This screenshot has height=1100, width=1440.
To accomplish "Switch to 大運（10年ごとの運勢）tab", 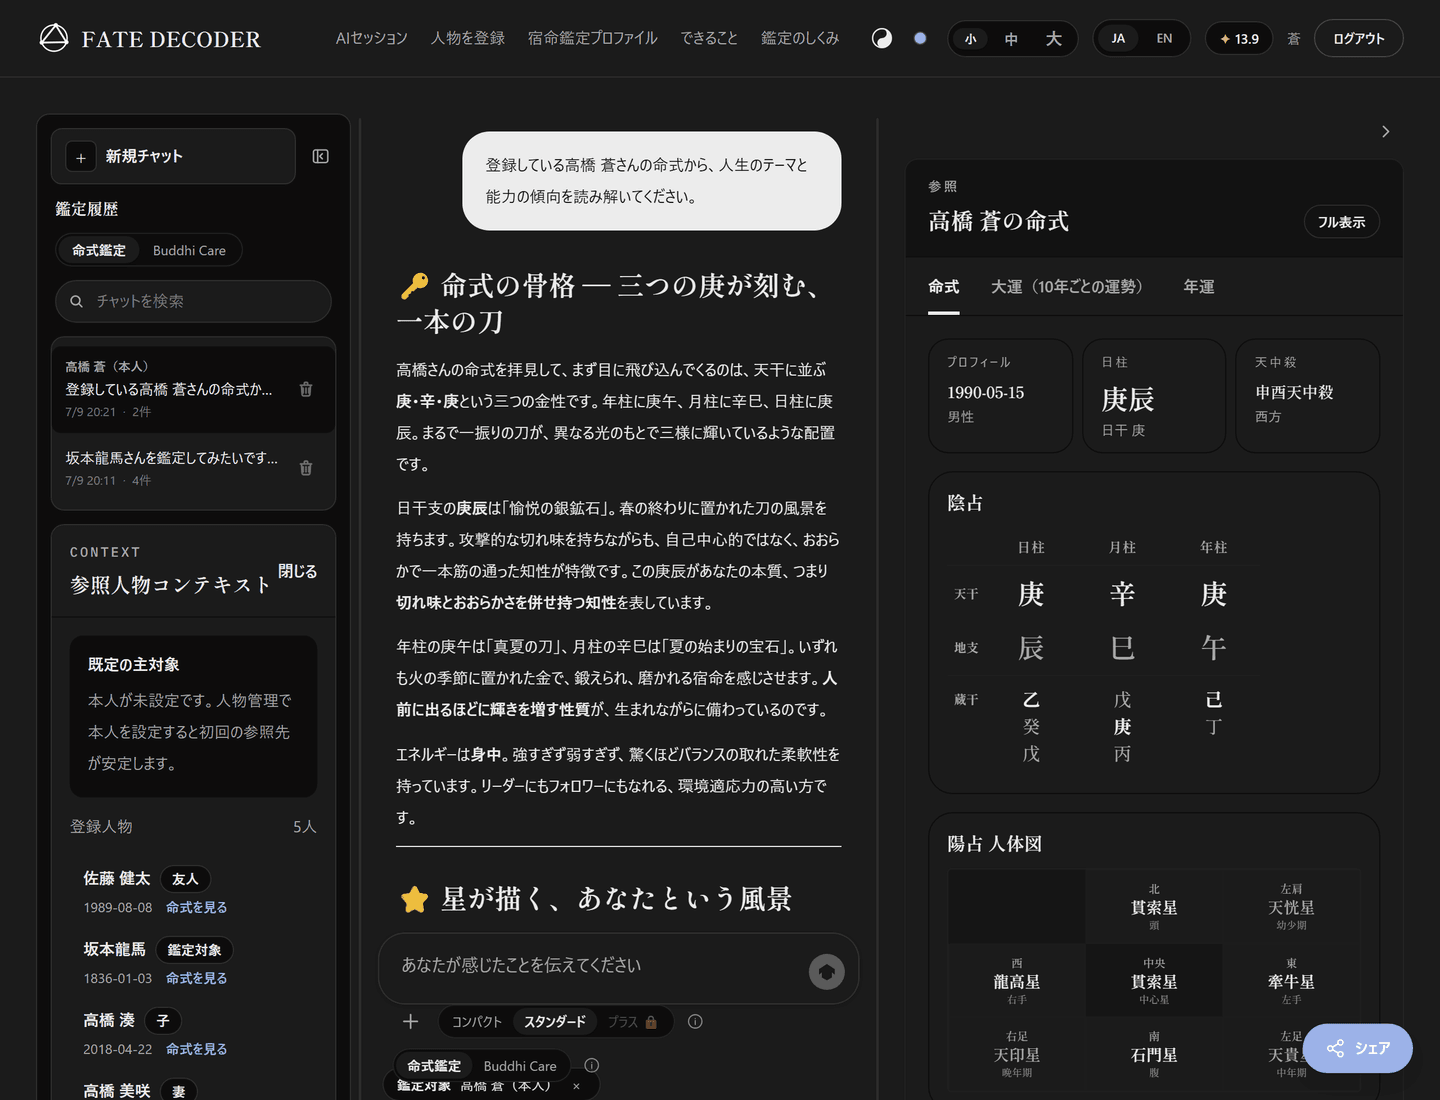I will coord(1071,287).
